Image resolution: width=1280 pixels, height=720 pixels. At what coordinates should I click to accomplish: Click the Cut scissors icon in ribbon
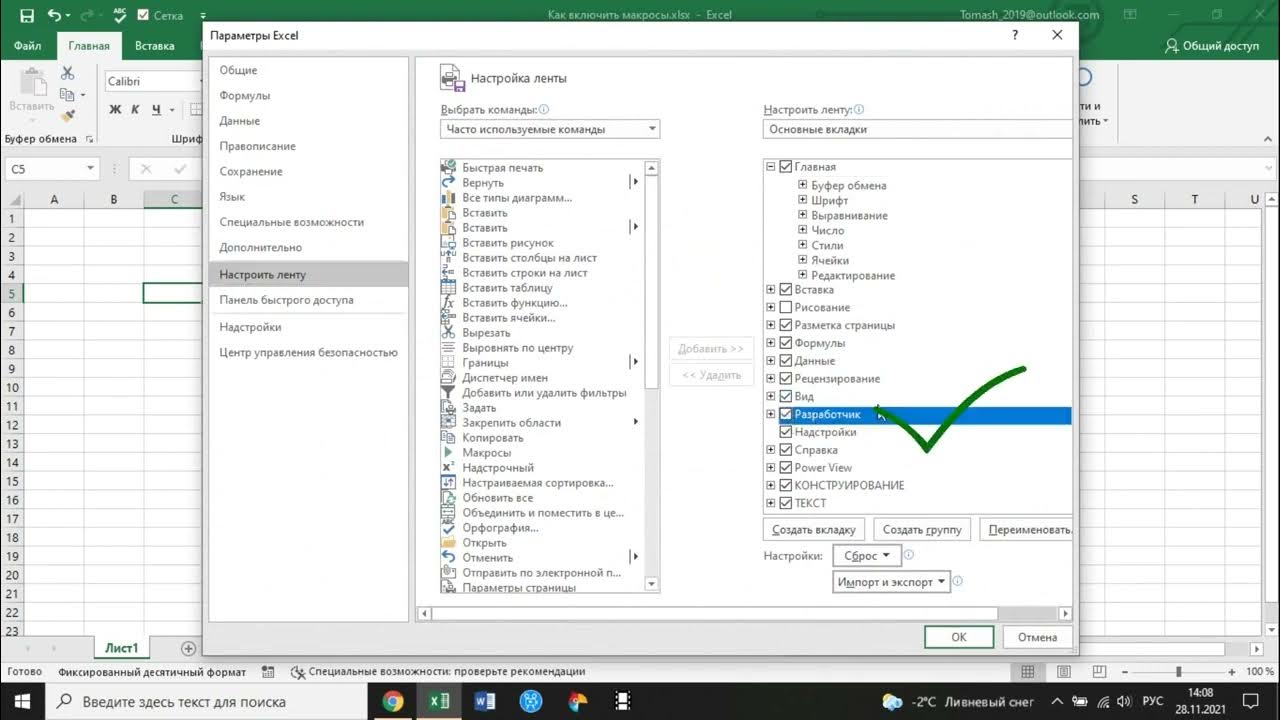click(x=67, y=73)
